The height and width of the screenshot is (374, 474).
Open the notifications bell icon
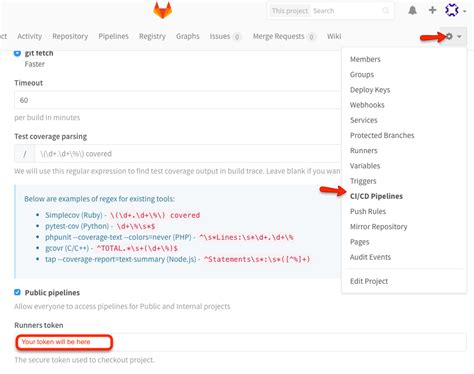pyautogui.click(x=413, y=10)
